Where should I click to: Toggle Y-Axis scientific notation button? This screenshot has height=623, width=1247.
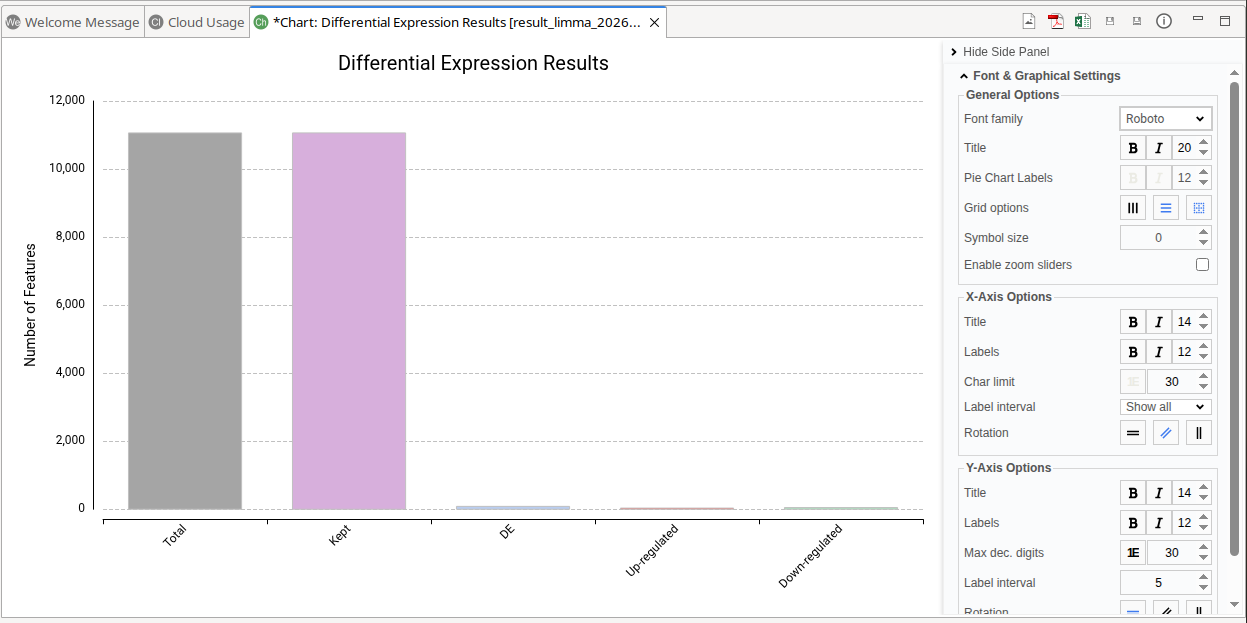pyautogui.click(x=1133, y=553)
